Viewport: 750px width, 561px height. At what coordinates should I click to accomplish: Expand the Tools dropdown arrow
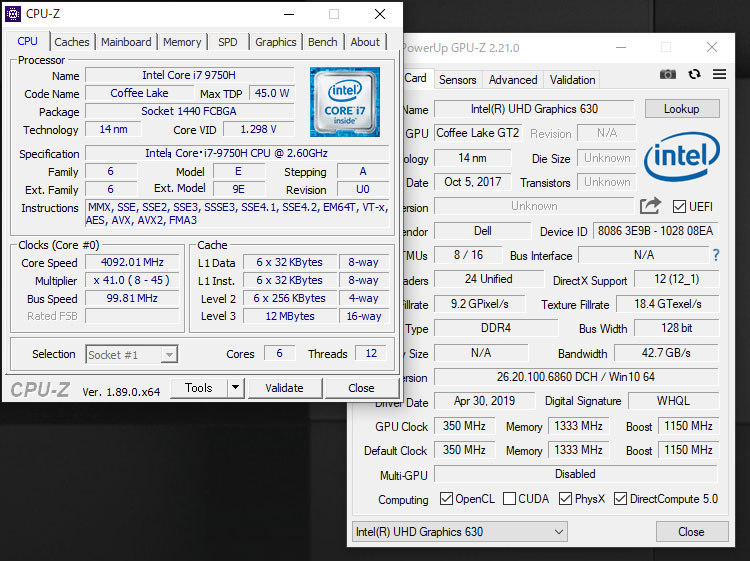point(235,387)
